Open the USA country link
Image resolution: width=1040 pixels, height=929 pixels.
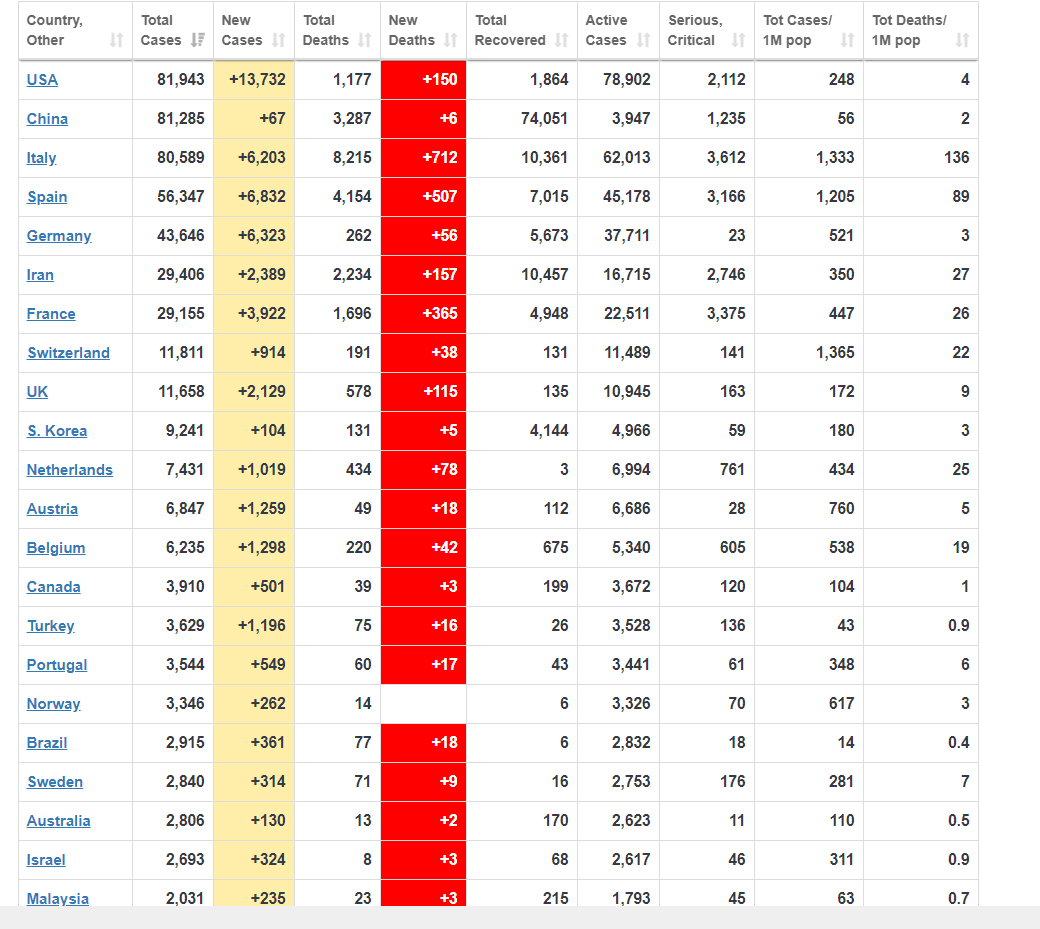pos(42,80)
